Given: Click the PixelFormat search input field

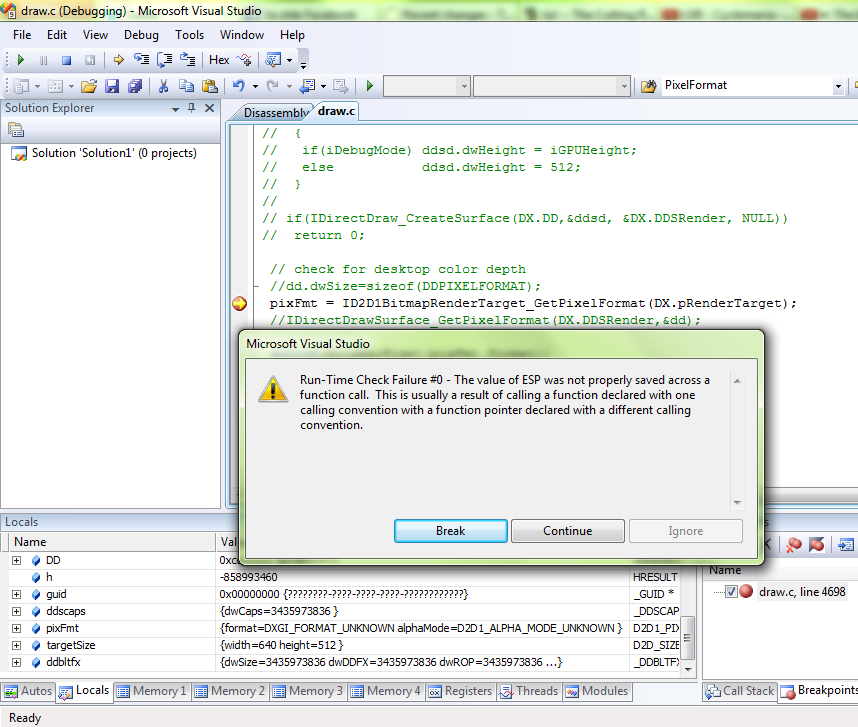Looking at the screenshot, I should click(747, 85).
